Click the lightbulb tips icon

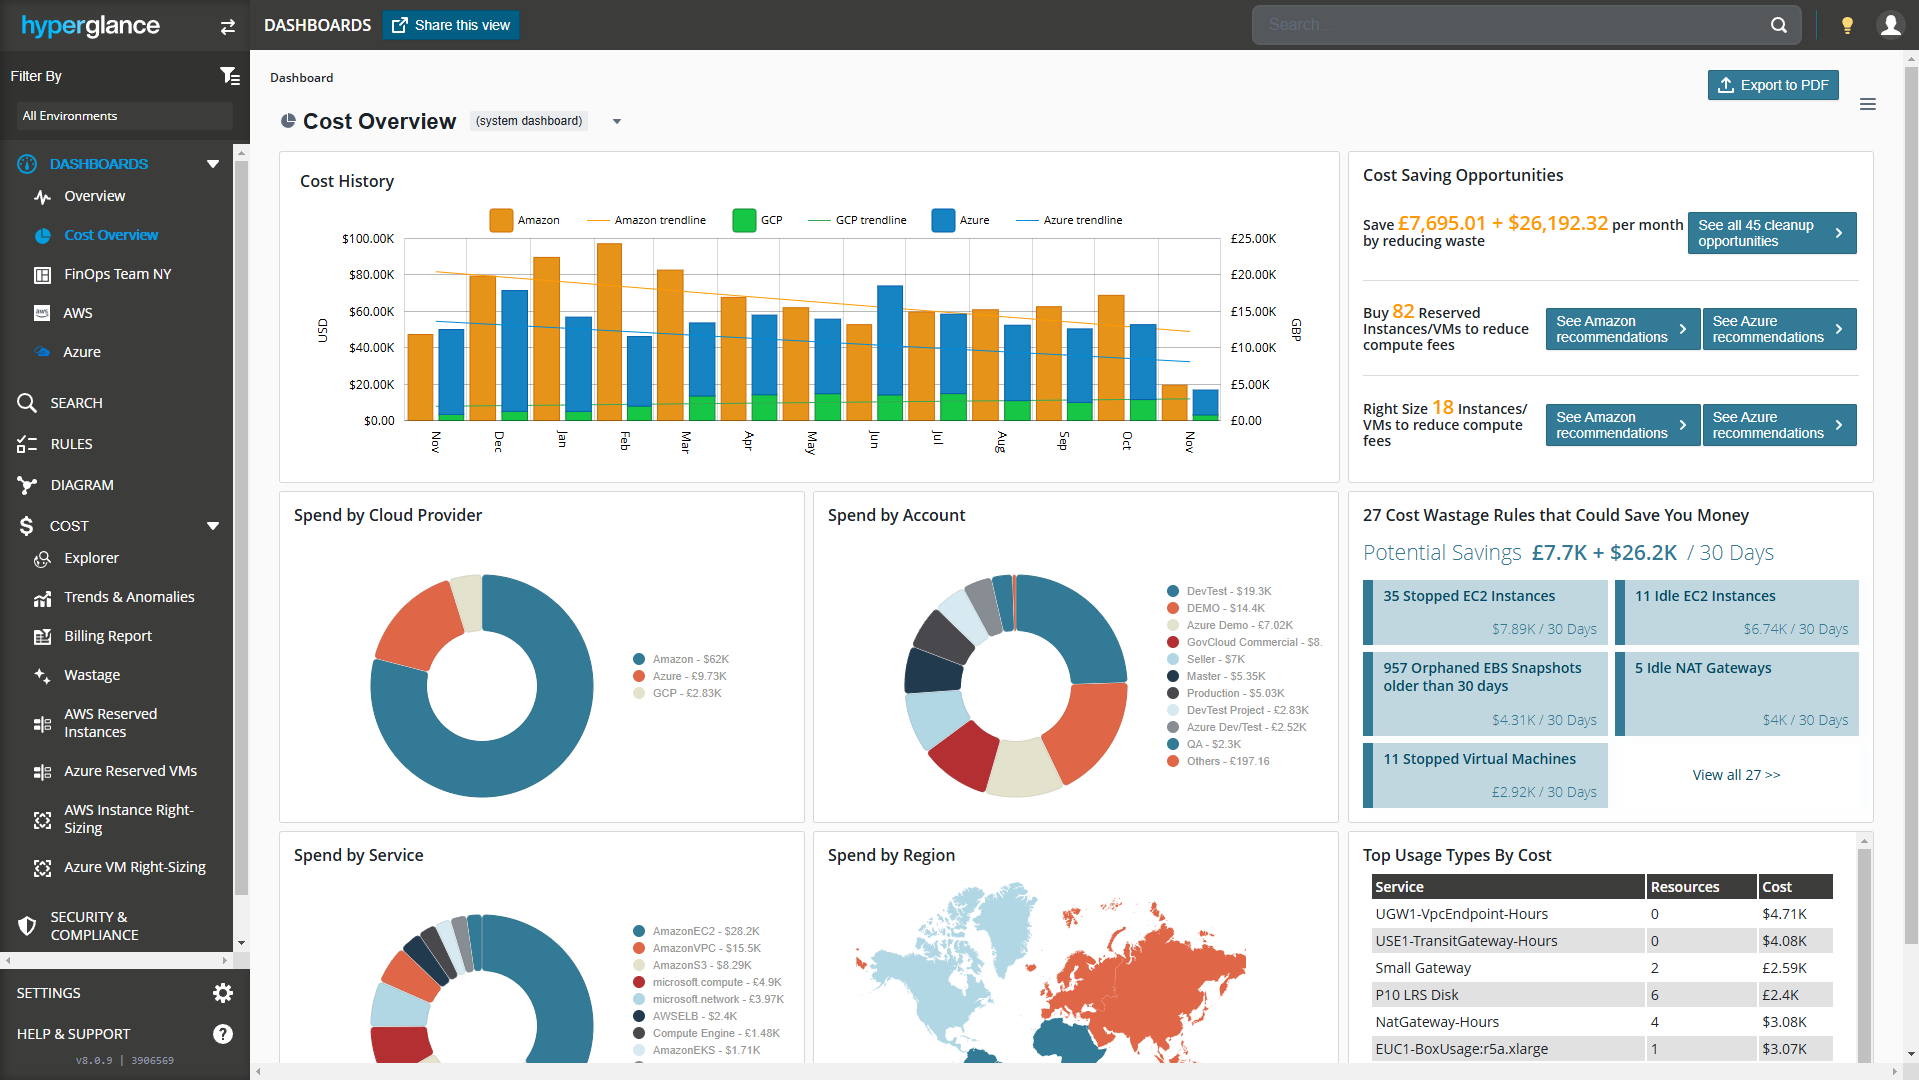point(1847,25)
